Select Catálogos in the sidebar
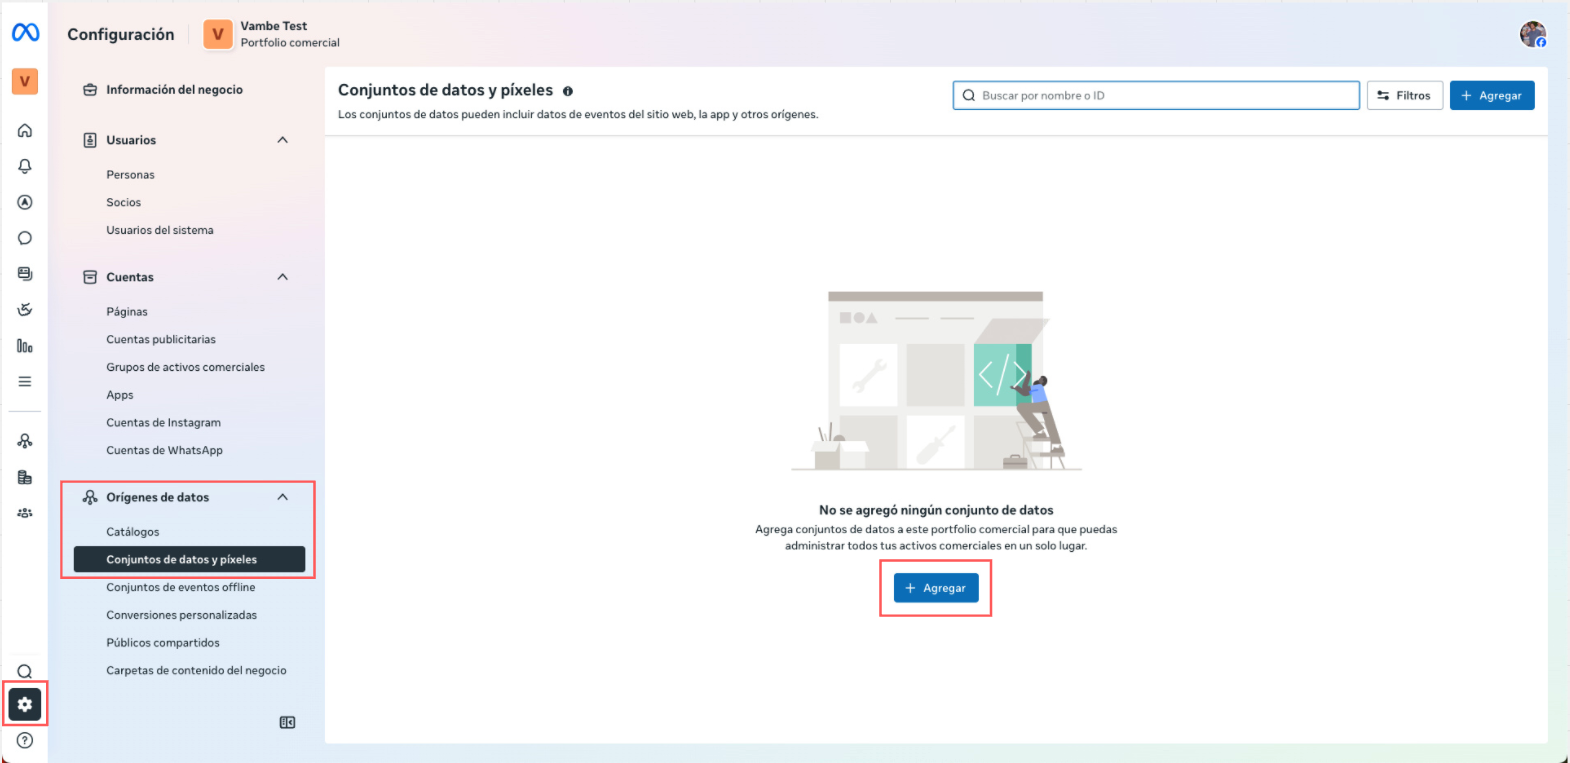This screenshot has height=763, width=1570. [133, 532]
